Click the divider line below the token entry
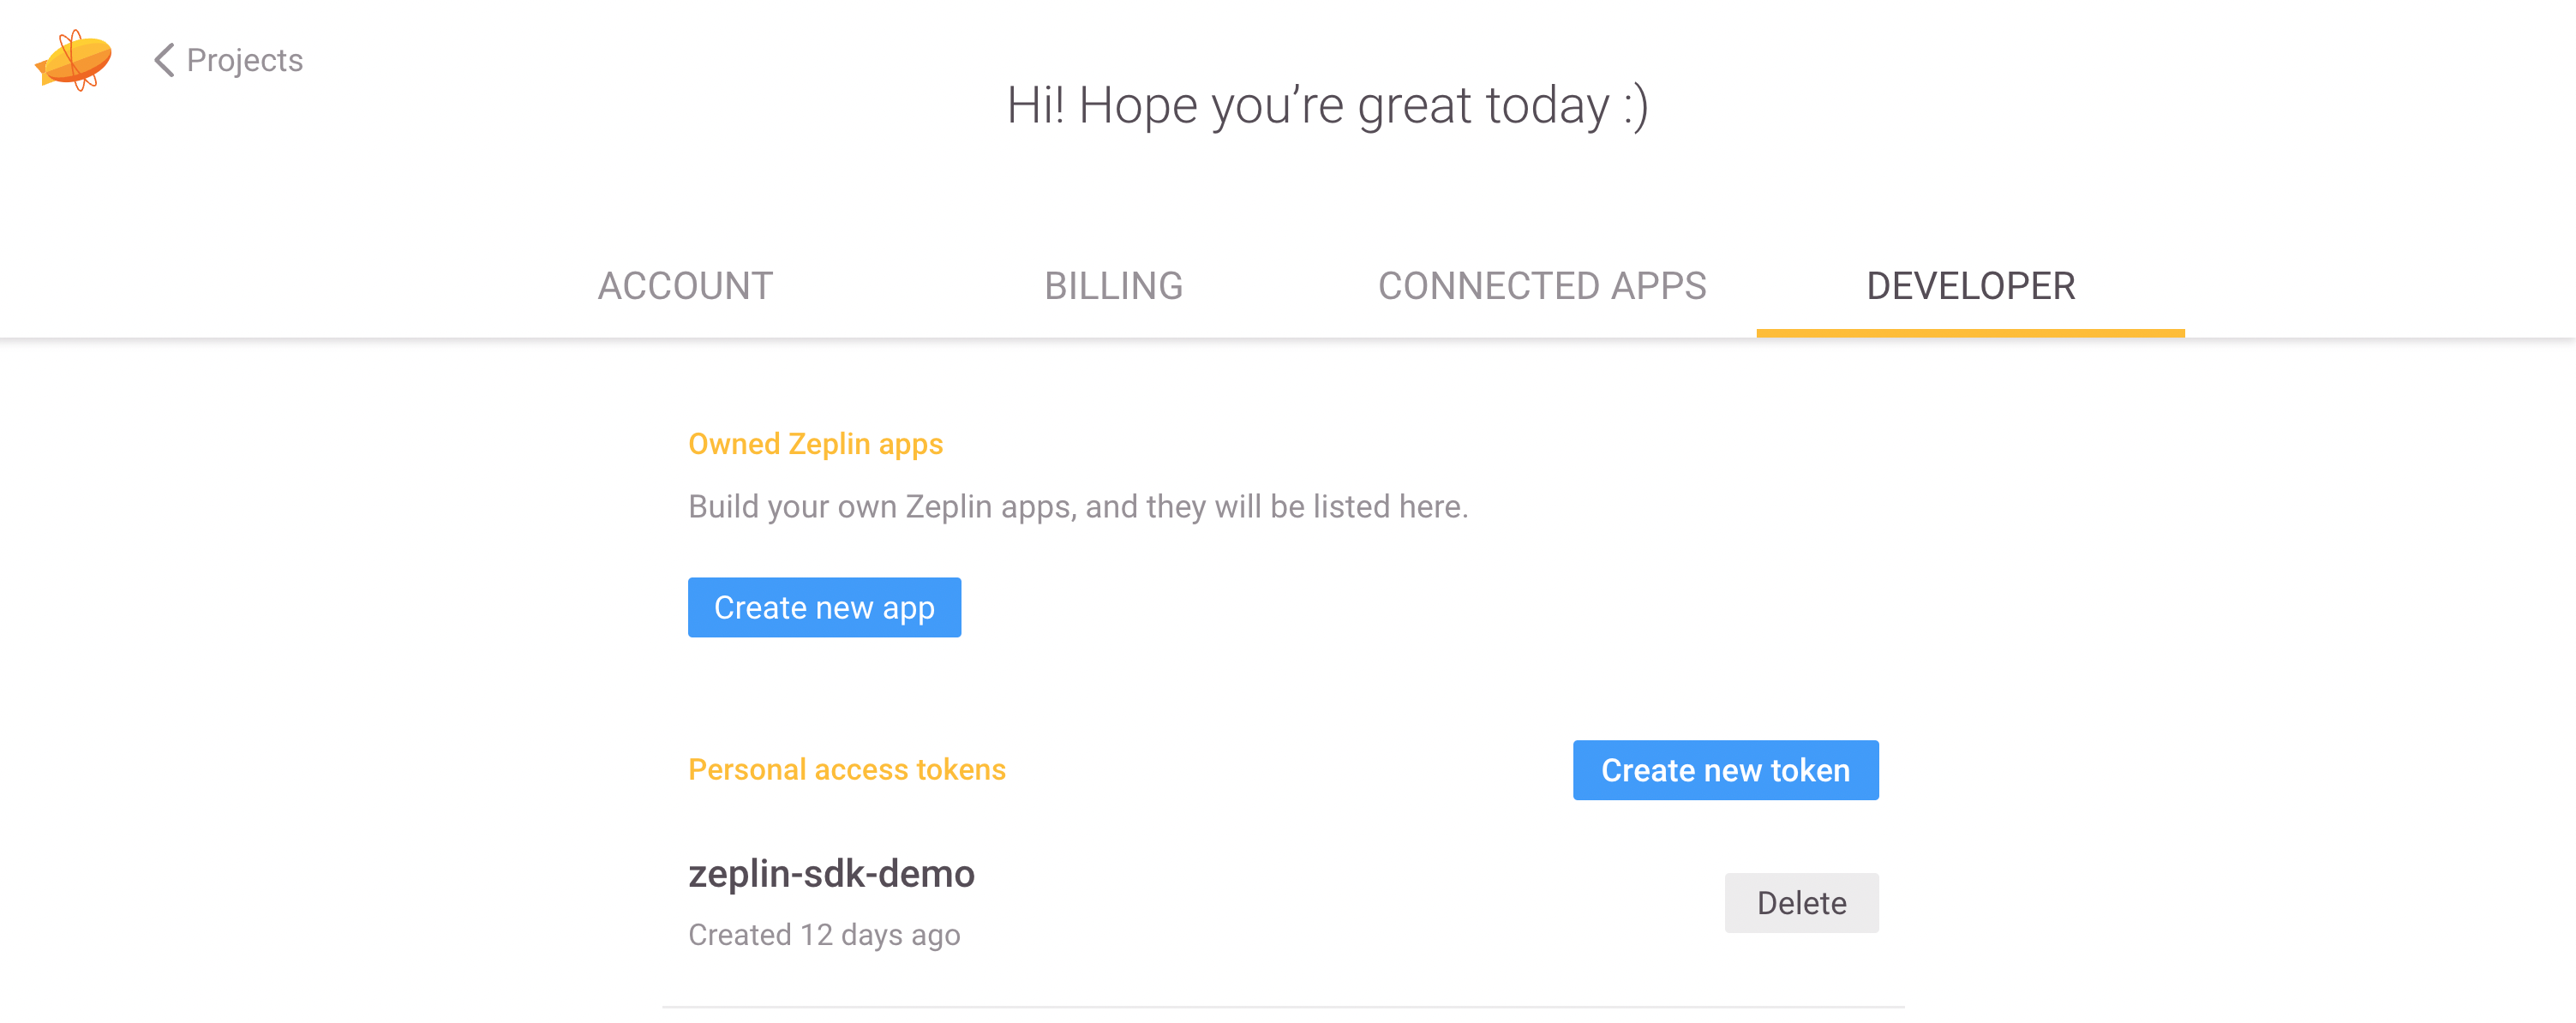The image size is (2576, 1023). pos(1283,1006)
